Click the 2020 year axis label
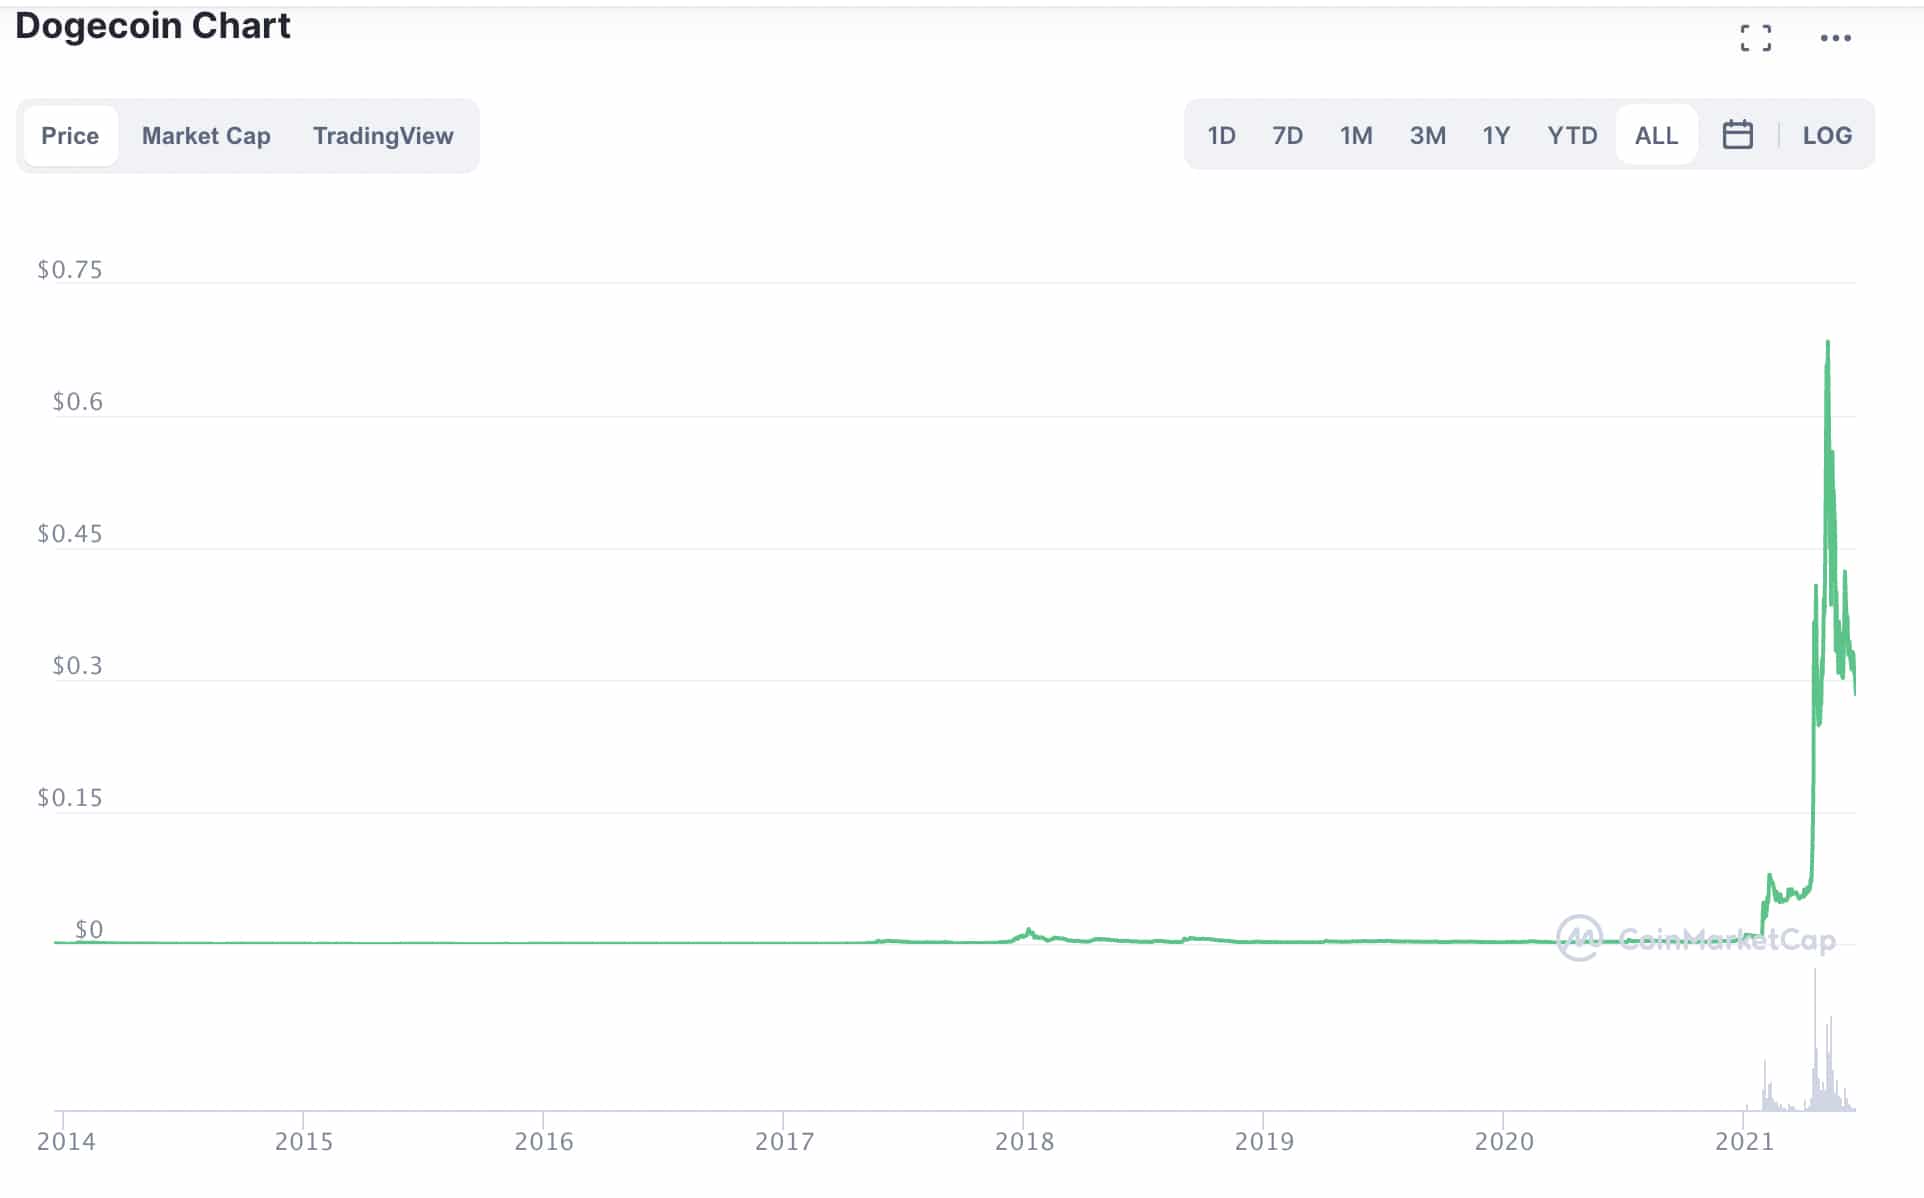The image size is (1924, 1198). [x=1504, y=1142]
